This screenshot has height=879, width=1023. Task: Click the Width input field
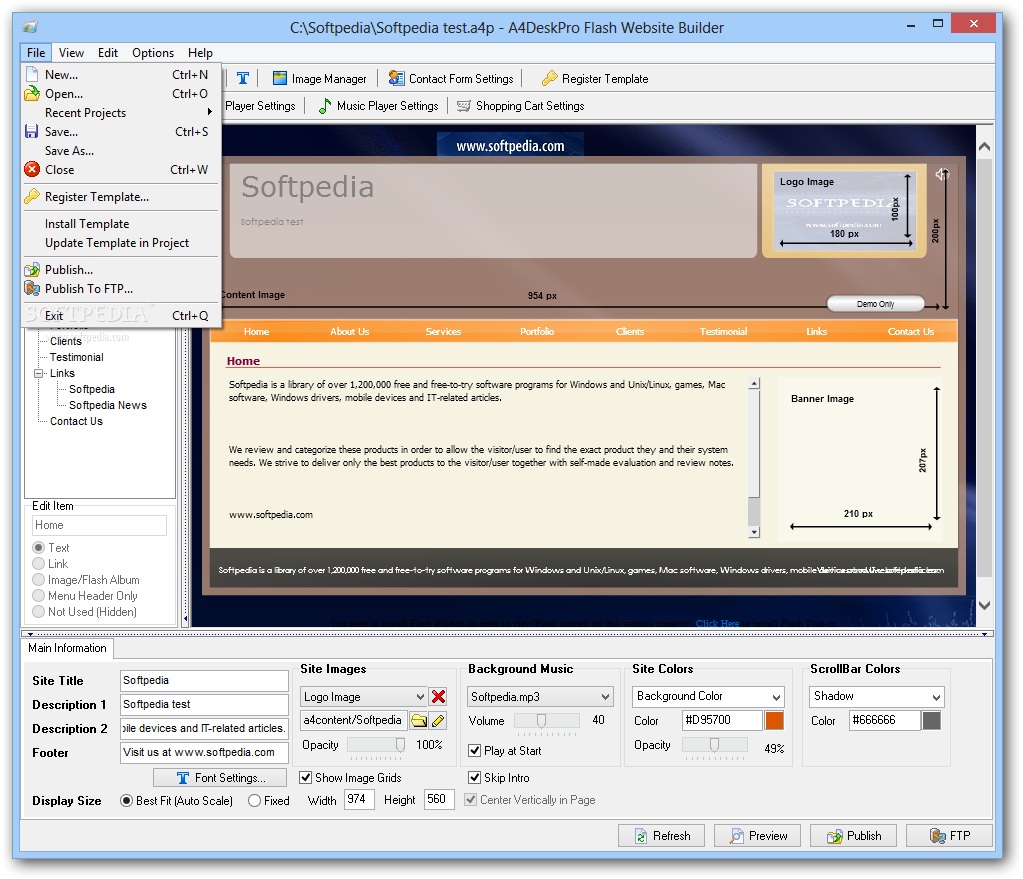359,799
